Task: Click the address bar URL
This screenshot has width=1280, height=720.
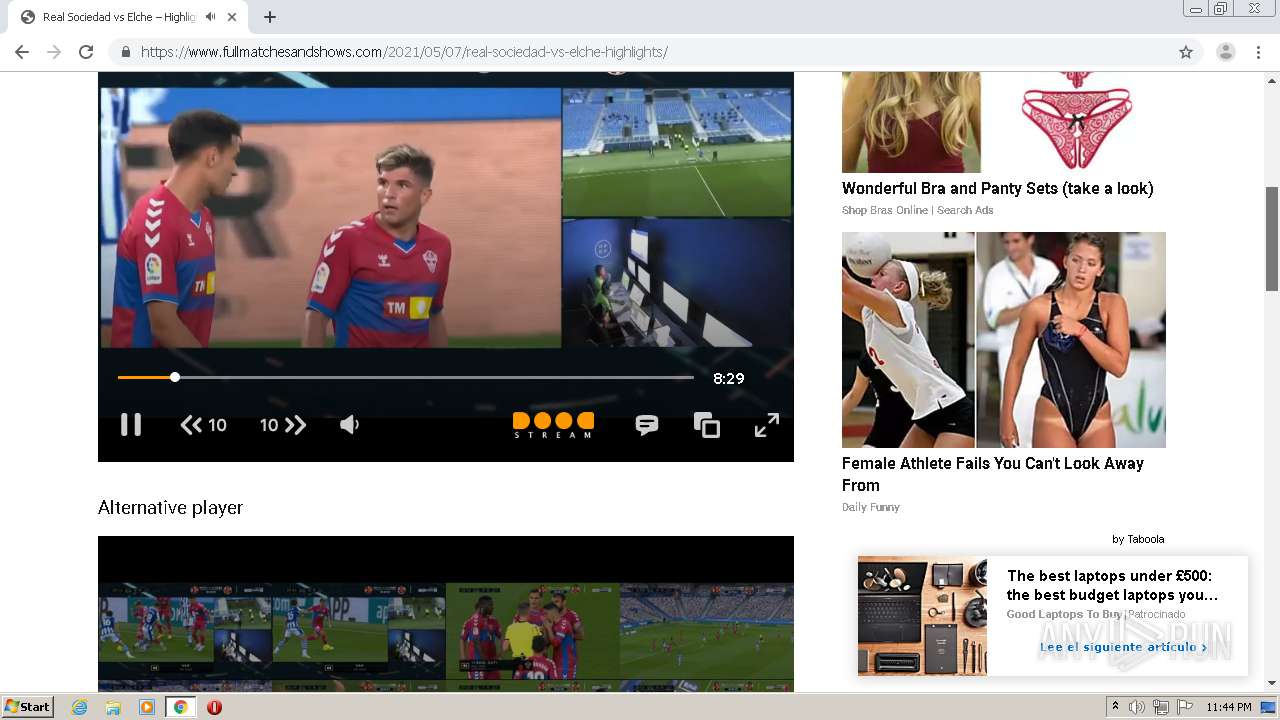Action: click(404, 52)
